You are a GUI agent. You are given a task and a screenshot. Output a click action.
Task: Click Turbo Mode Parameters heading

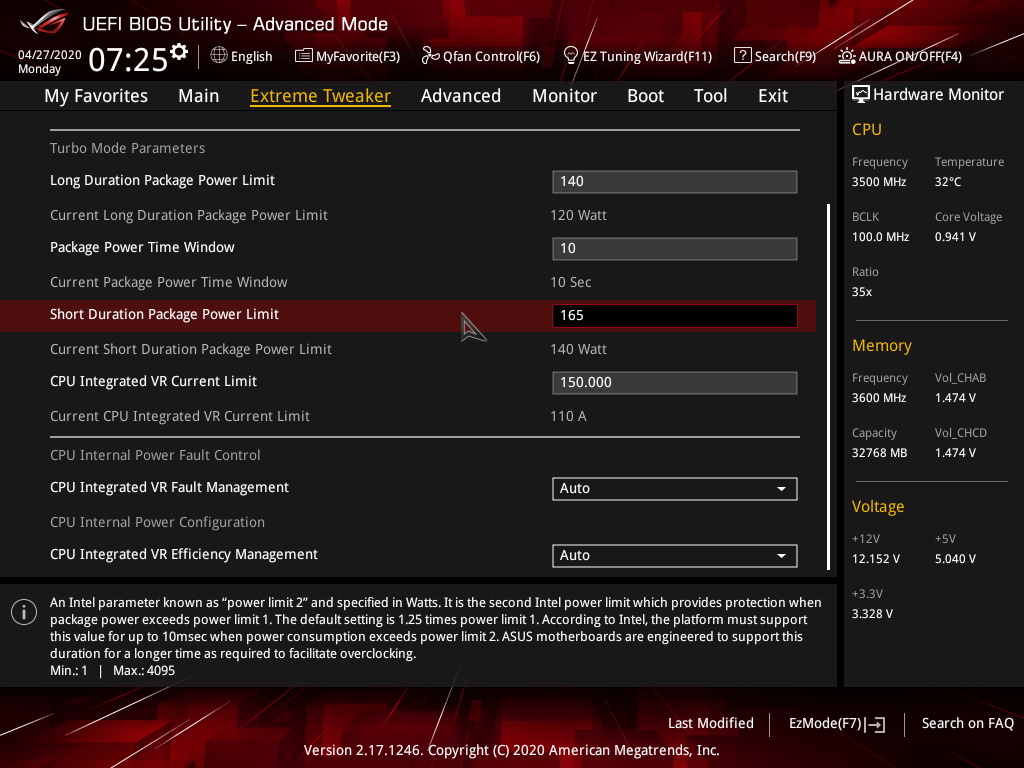click(x=127, y=148)
